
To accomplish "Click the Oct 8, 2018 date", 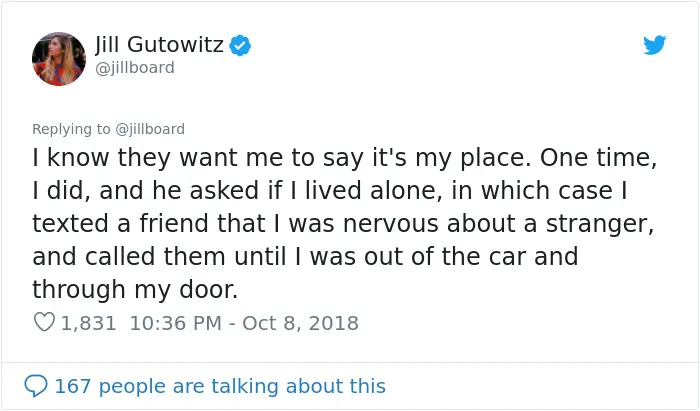I will point(300,323).
